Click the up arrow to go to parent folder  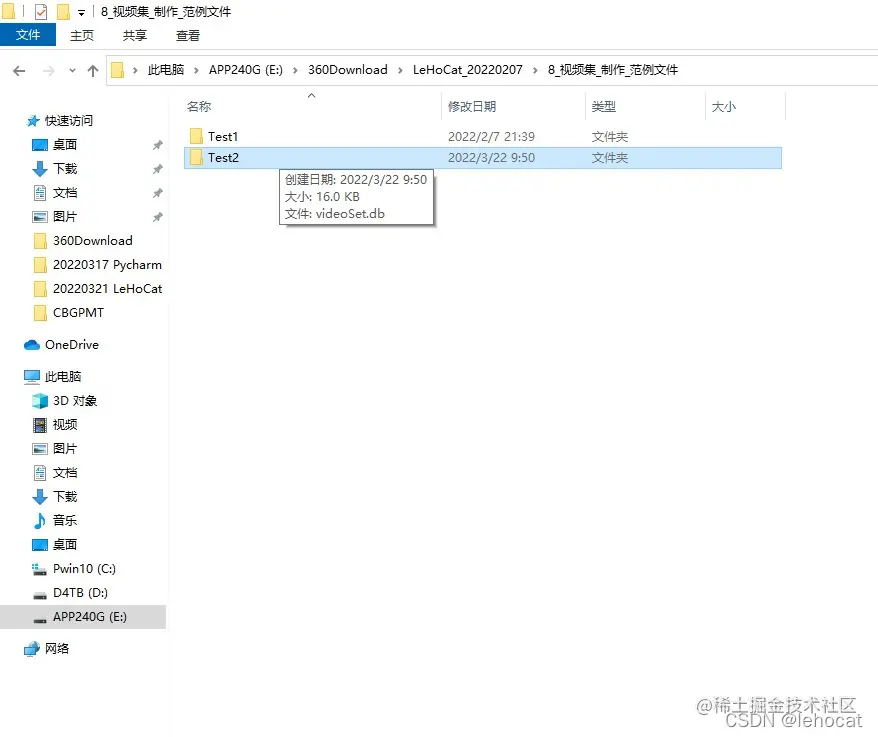click(93, 70)
